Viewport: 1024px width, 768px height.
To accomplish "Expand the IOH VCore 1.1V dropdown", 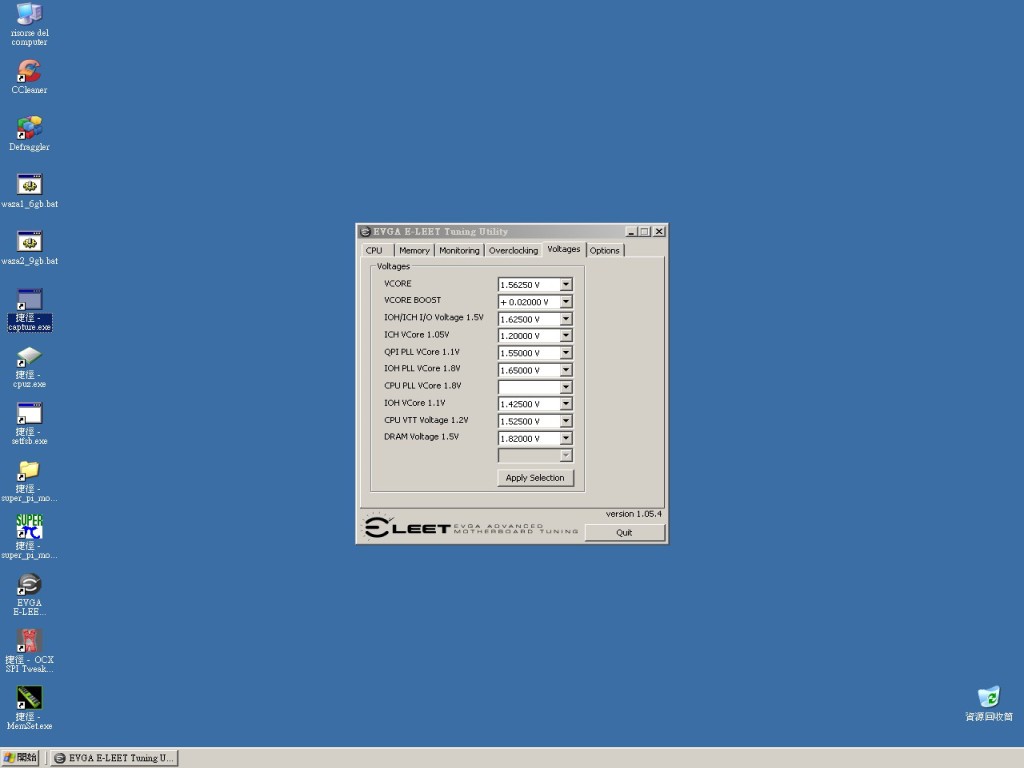I will tap(566, 404).
